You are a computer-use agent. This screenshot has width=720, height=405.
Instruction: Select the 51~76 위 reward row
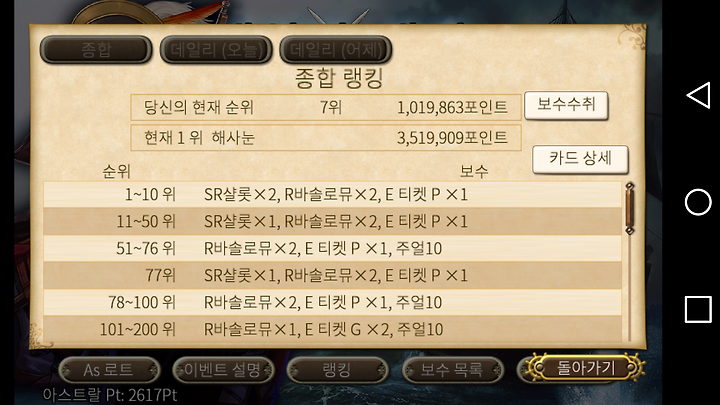tap(332, 248)
